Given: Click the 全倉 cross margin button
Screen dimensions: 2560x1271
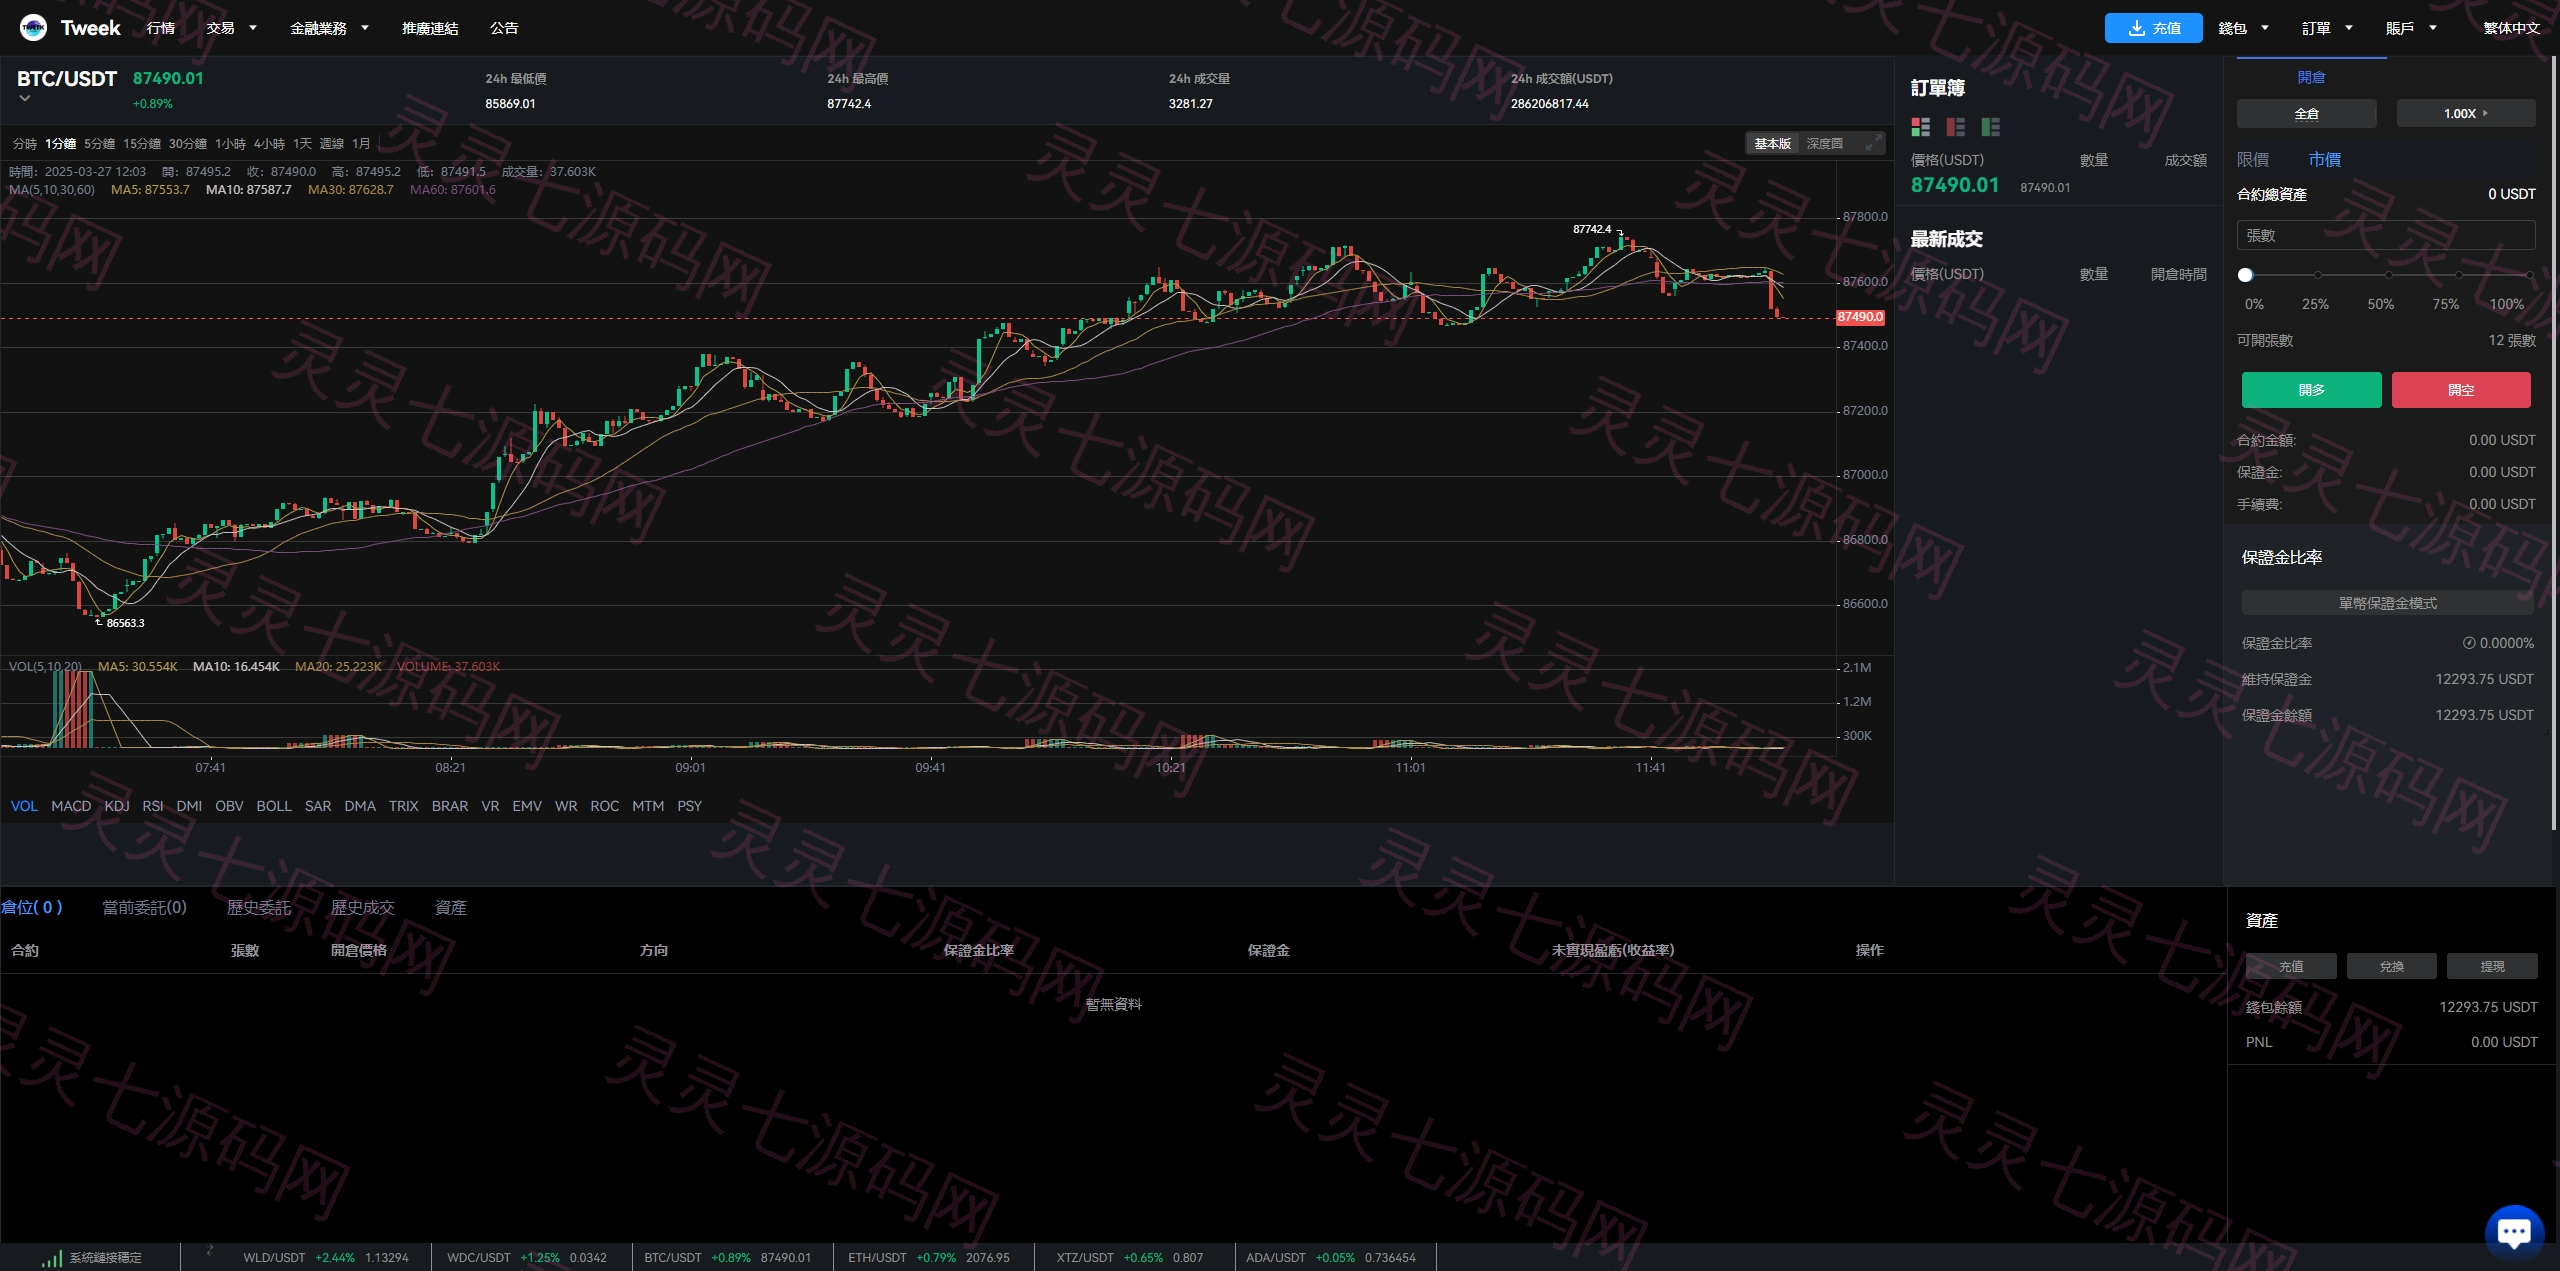Looking at the screenshot, I should coord(2306,113).
